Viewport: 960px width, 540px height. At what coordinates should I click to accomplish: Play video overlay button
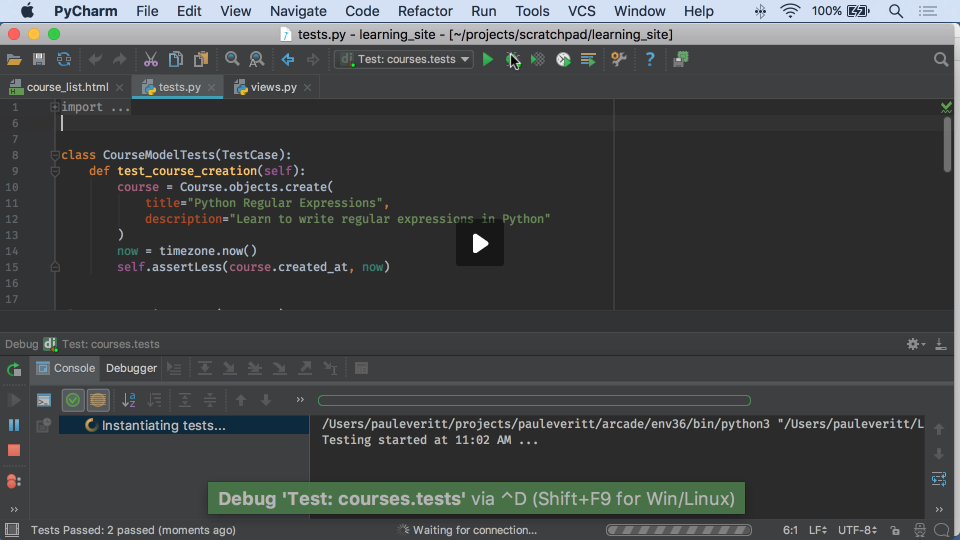(x=480, y=244)
